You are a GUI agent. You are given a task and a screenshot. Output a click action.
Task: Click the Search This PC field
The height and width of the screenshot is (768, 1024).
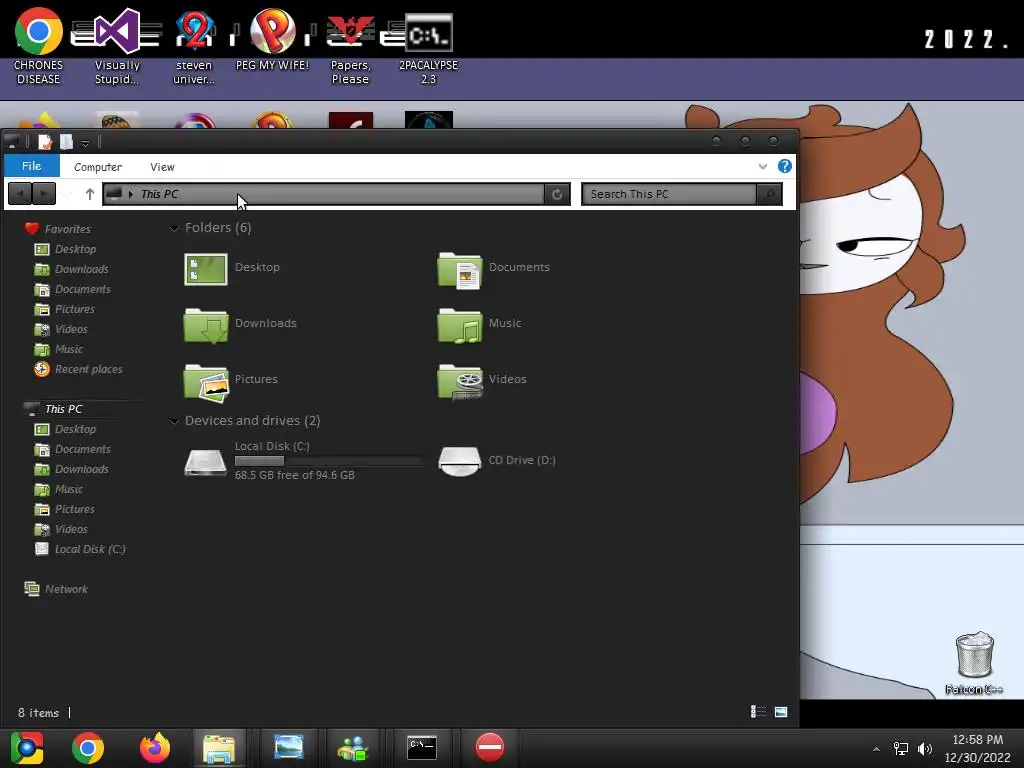(x=669, y=194)
